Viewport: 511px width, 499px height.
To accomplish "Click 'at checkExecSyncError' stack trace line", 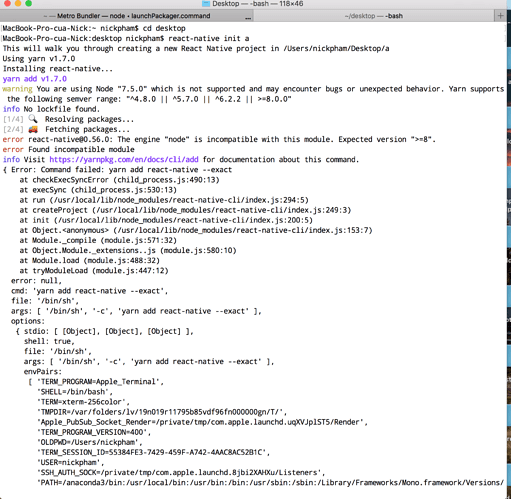I will pos(119,180).
